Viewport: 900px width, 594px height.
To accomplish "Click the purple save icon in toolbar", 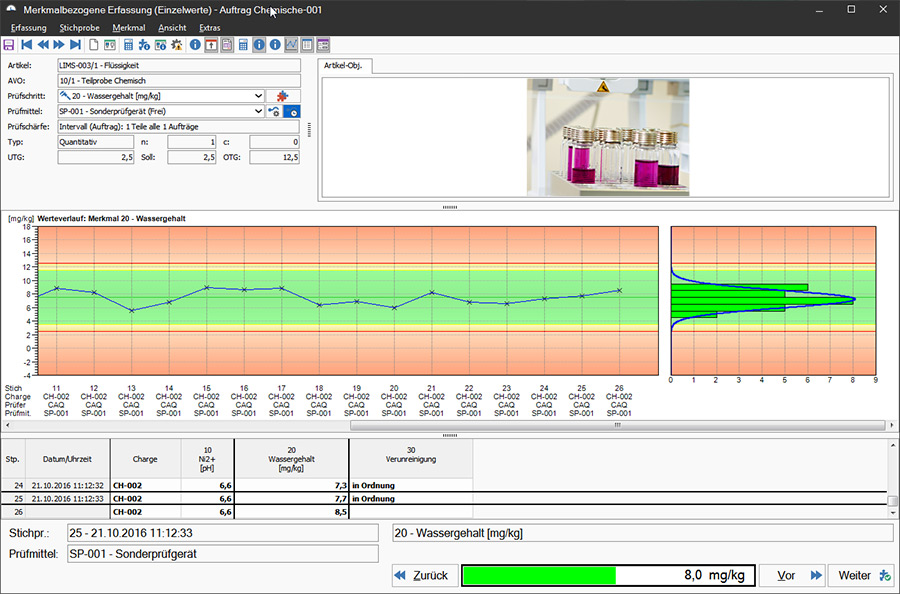I will coord(9,45).
